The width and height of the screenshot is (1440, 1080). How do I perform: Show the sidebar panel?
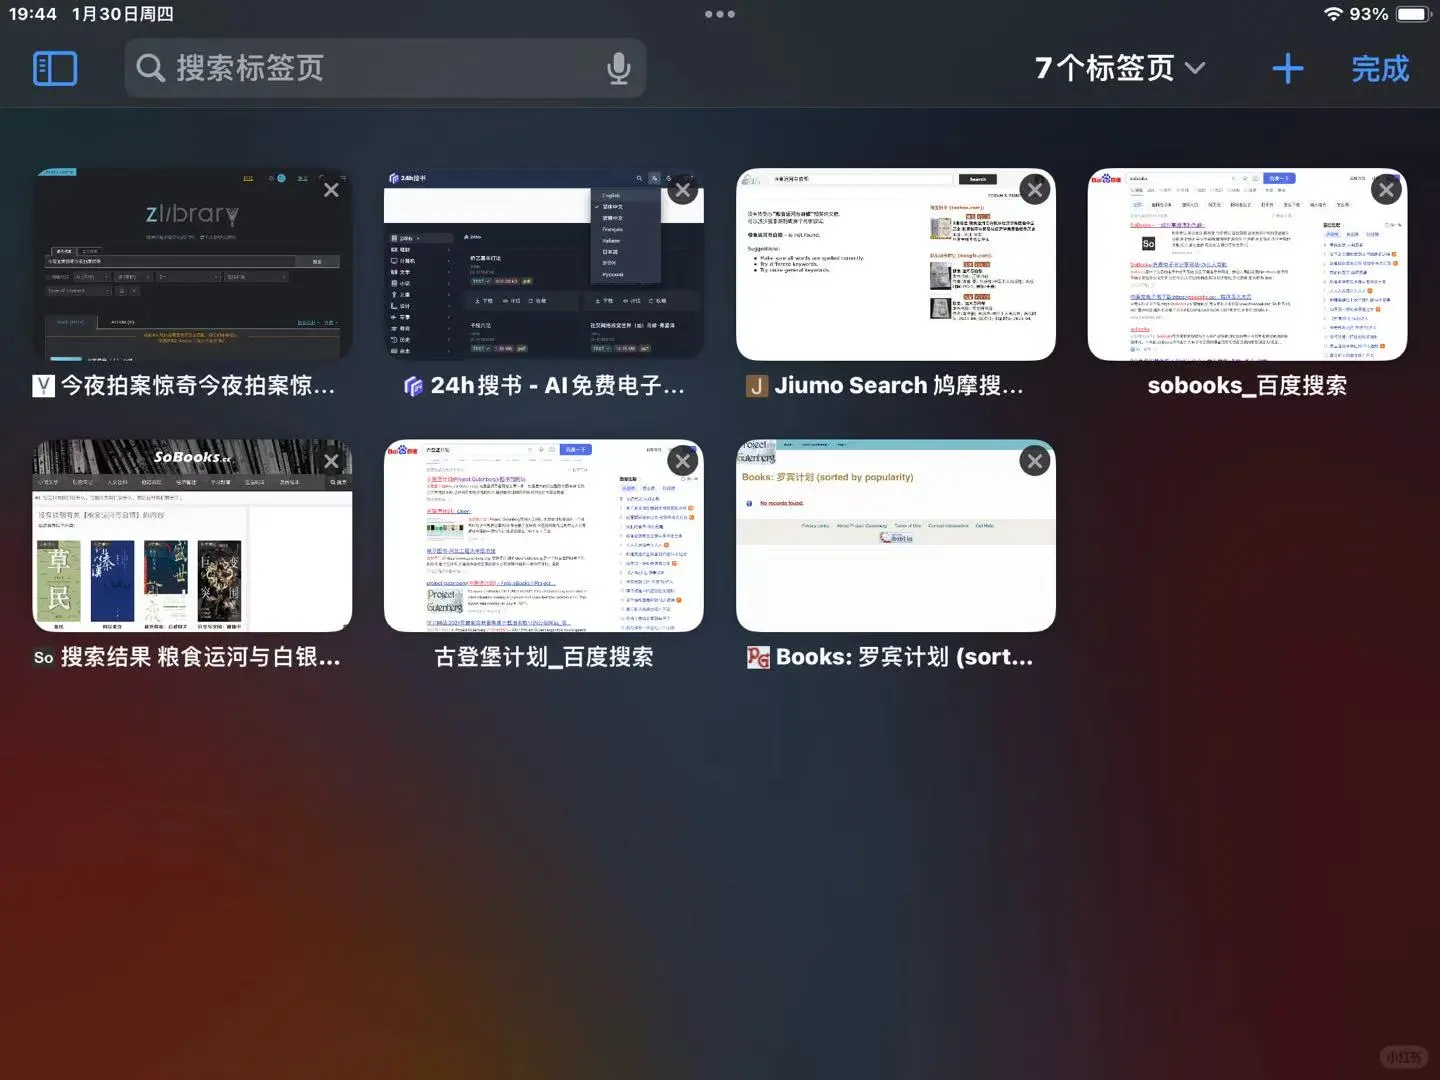[55, 69]
